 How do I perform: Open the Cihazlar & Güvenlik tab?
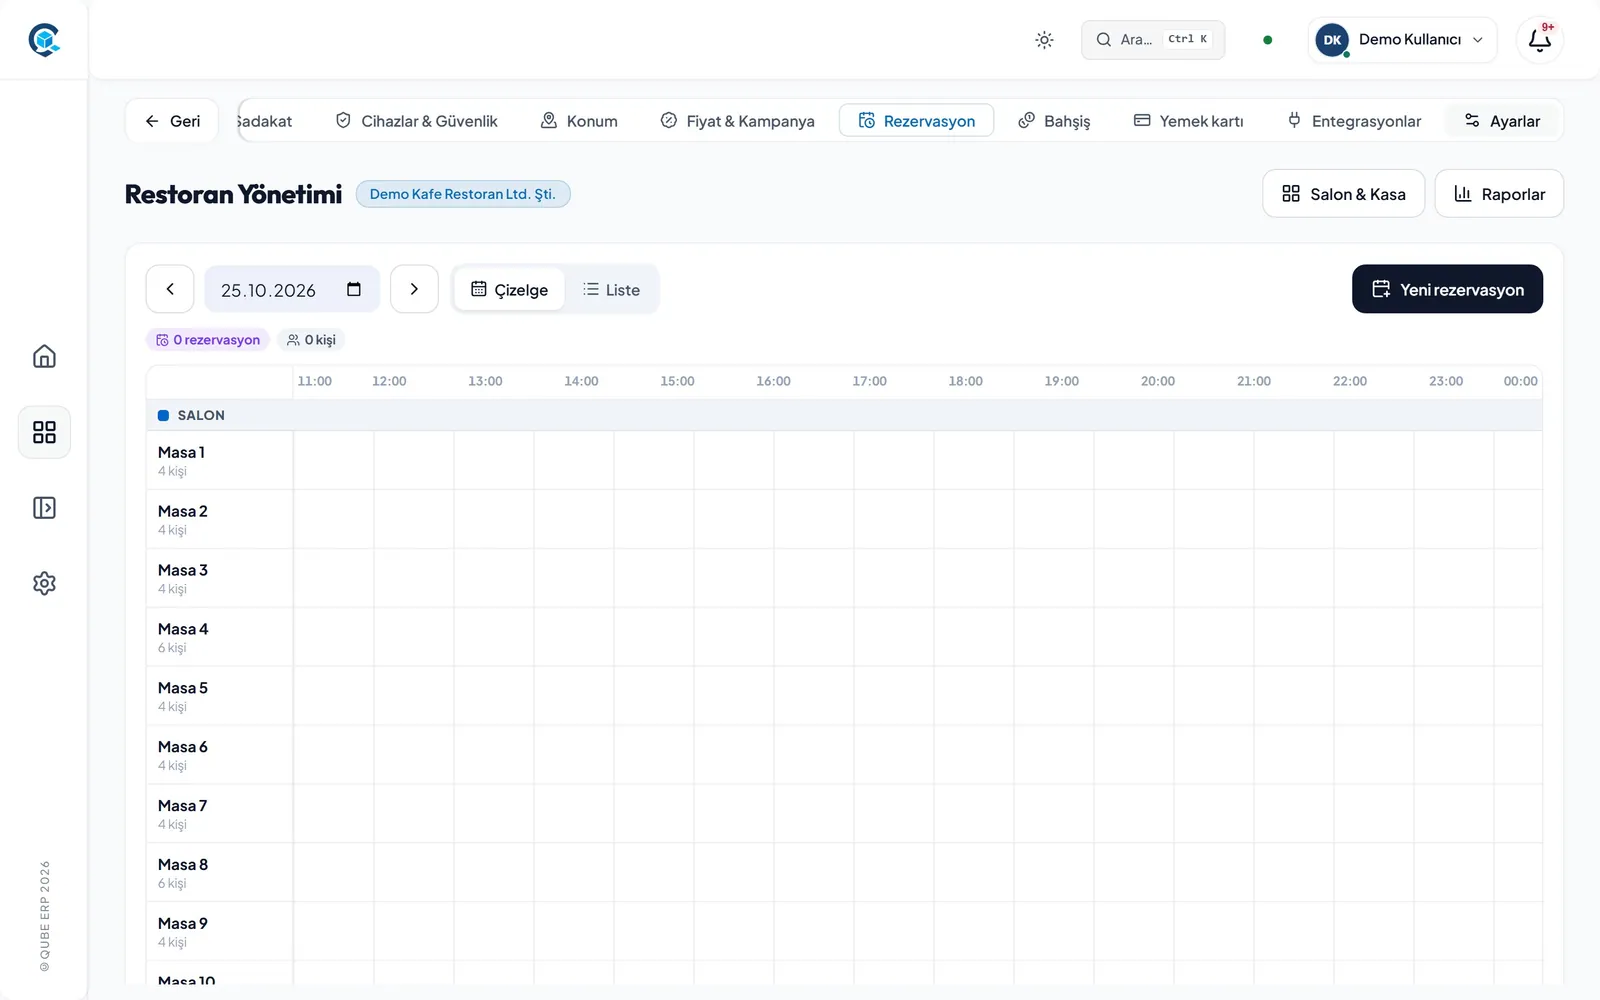coord(416,121)
